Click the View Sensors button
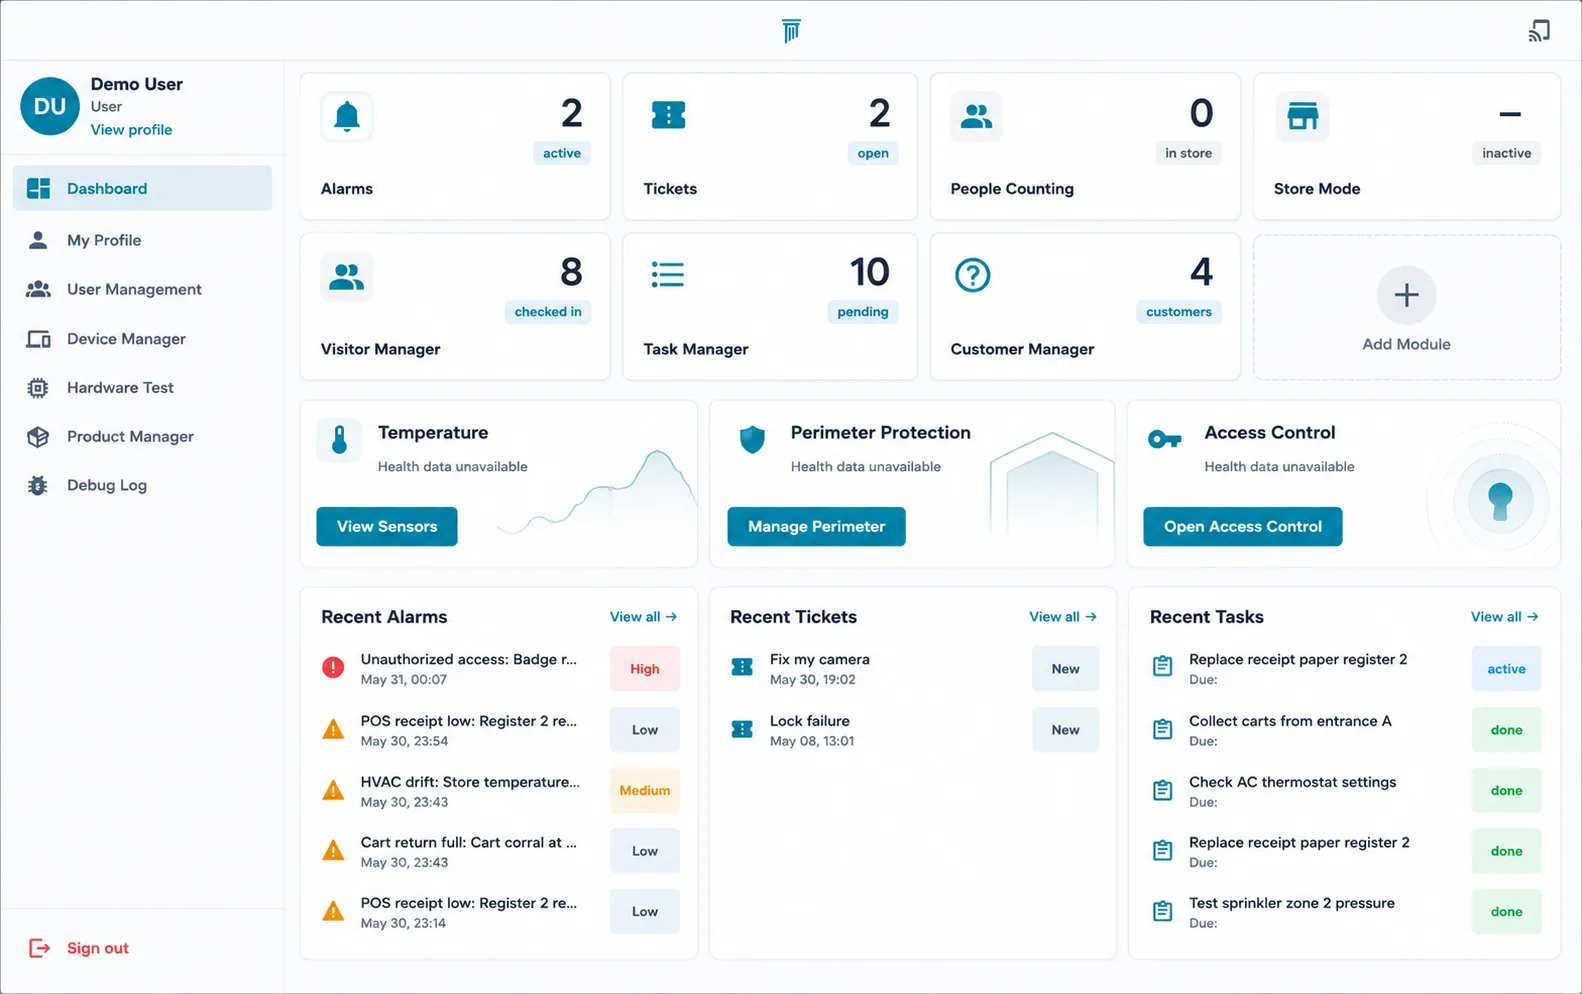The image size is (1582, 994). point(387,527)
